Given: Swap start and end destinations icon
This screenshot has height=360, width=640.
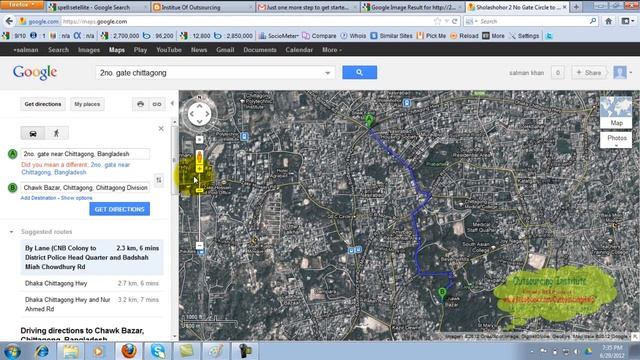Looking at the screenshot, I should click(159, 180).
